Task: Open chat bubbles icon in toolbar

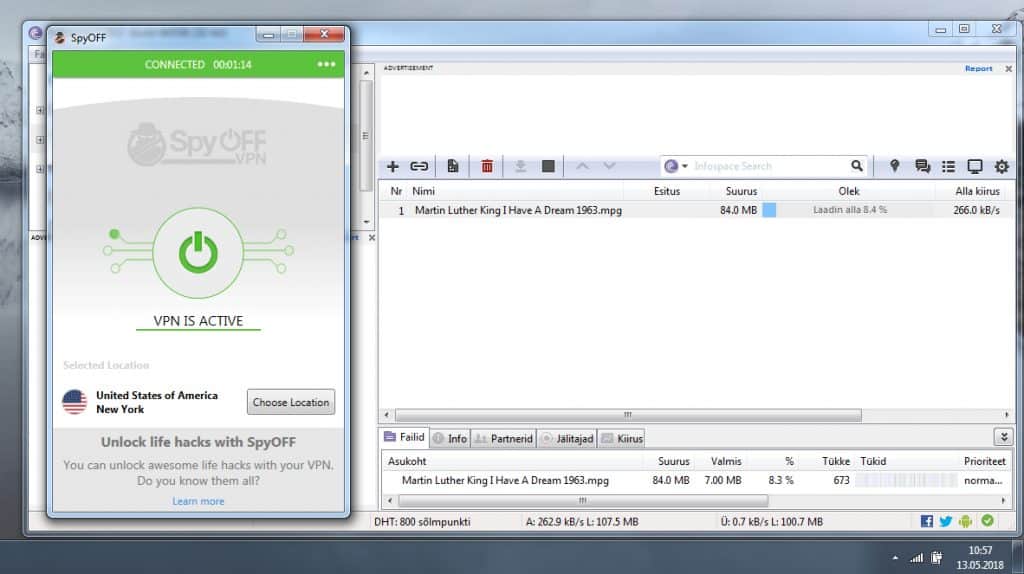Action: click(922, 167)
